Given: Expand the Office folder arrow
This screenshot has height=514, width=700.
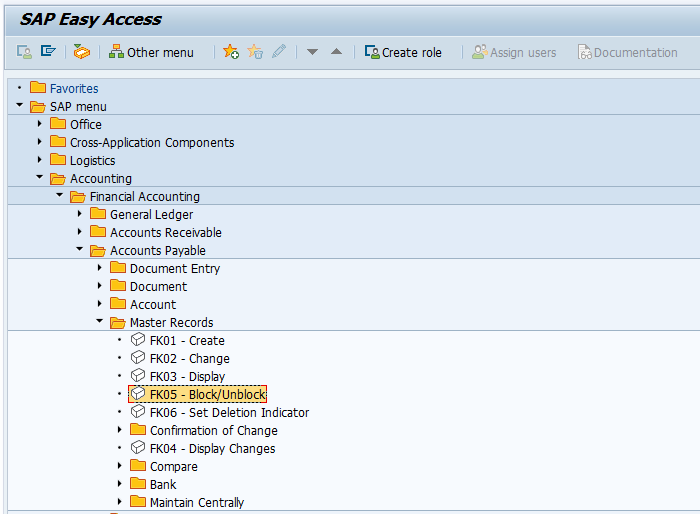Looking at the screenshot, I should [40, 124].
